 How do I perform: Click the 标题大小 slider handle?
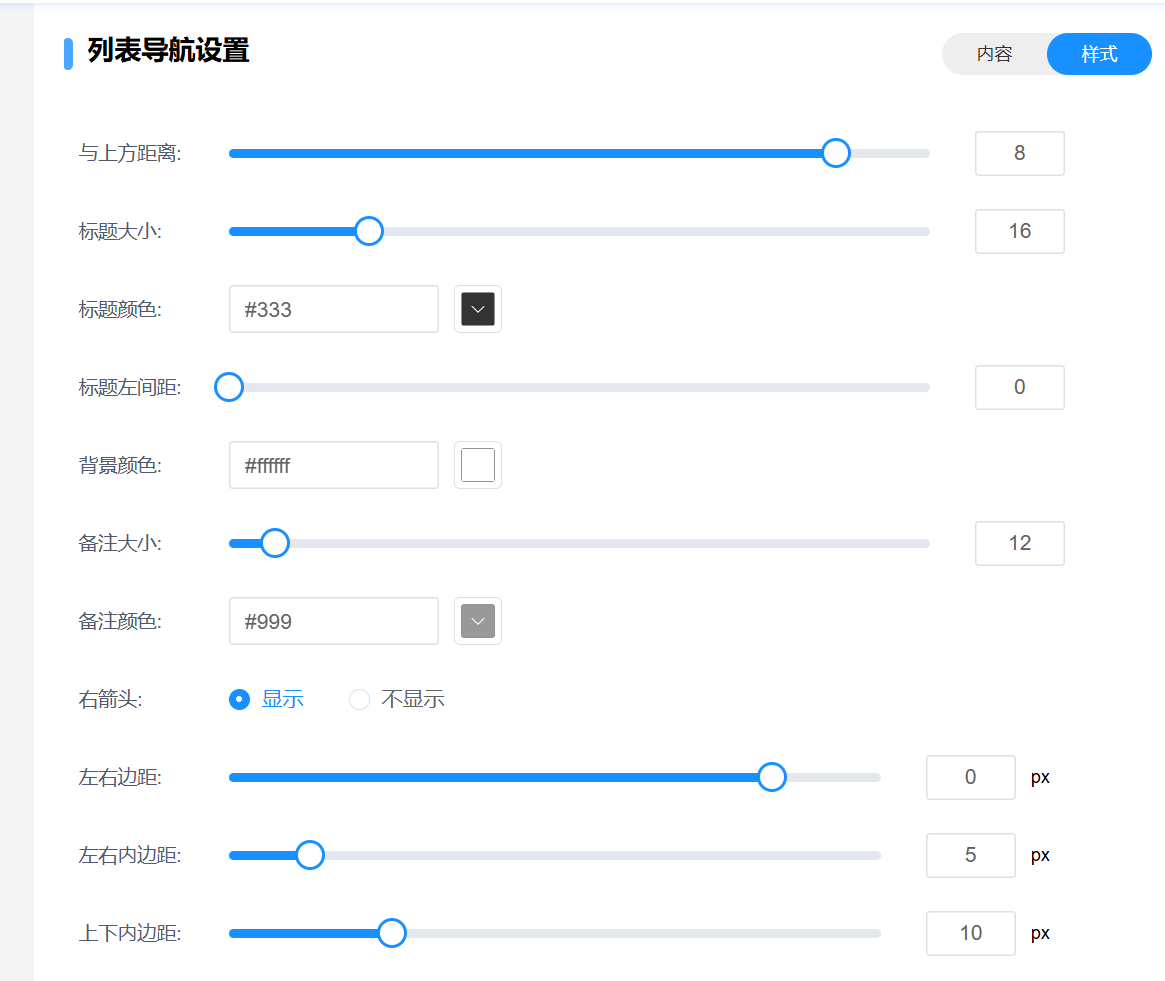point(369,231)
